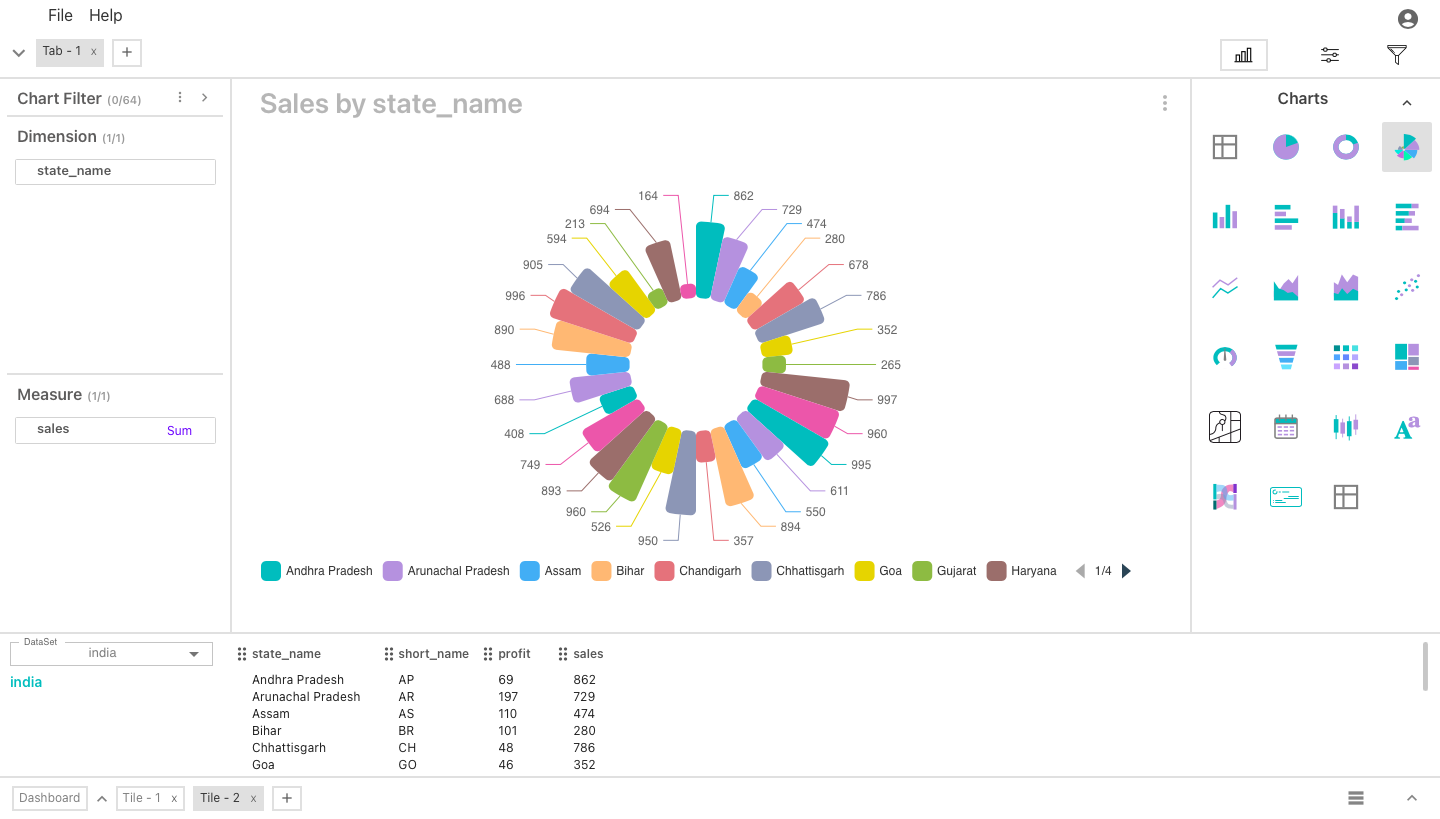This screenshot has height=819, width=1440.
Task: Collapse the tab bar chevron next to Tab - 1
Action: point(18,53)
